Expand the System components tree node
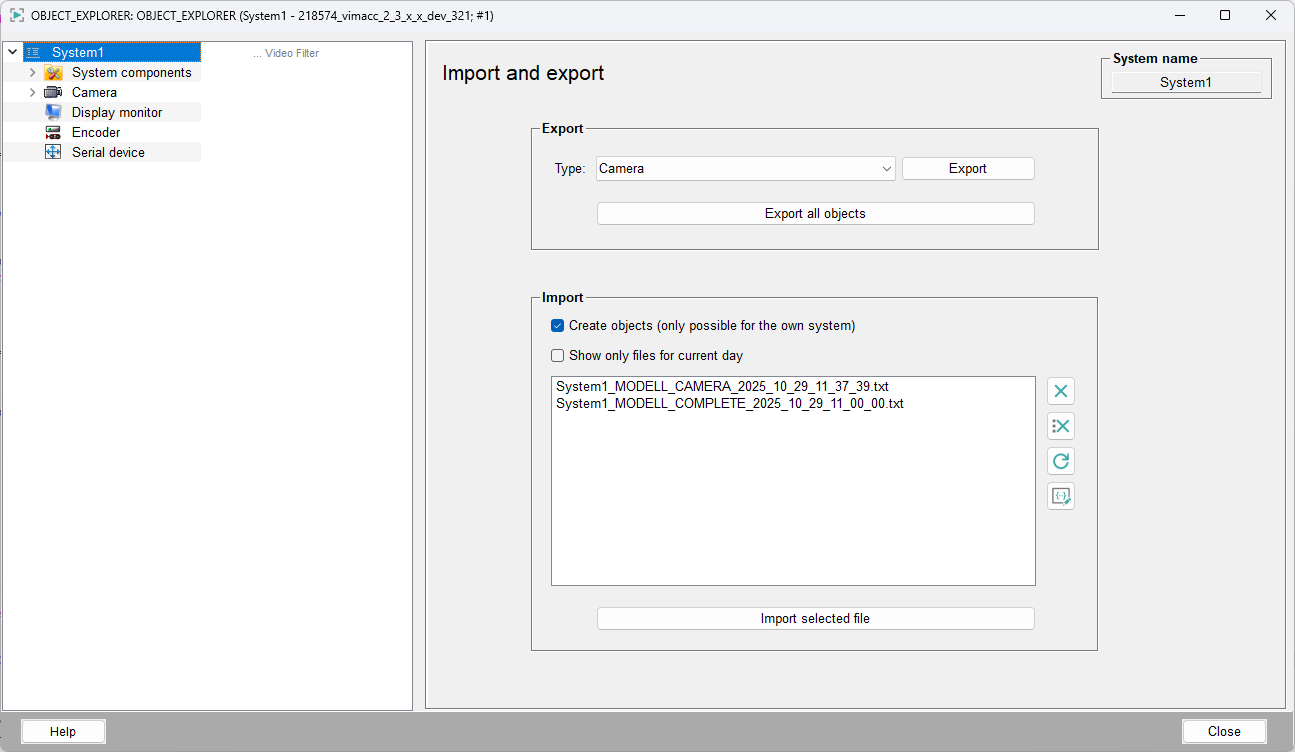 (32, 73)
